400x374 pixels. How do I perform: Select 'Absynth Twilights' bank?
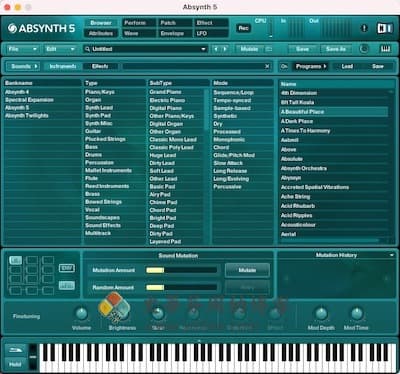tap(27, 116)
